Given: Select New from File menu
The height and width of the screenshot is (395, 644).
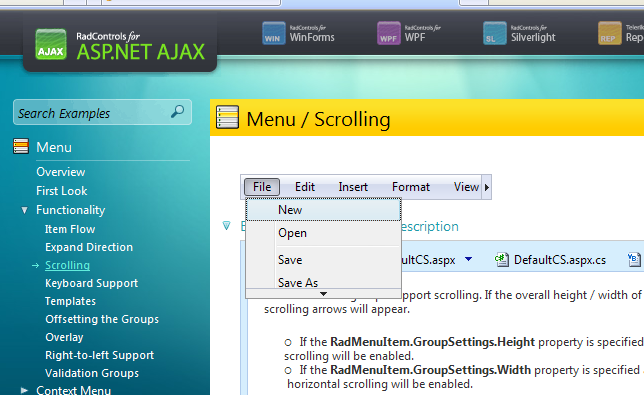Looking at the screenshot, I should click(x=323, y=209).
